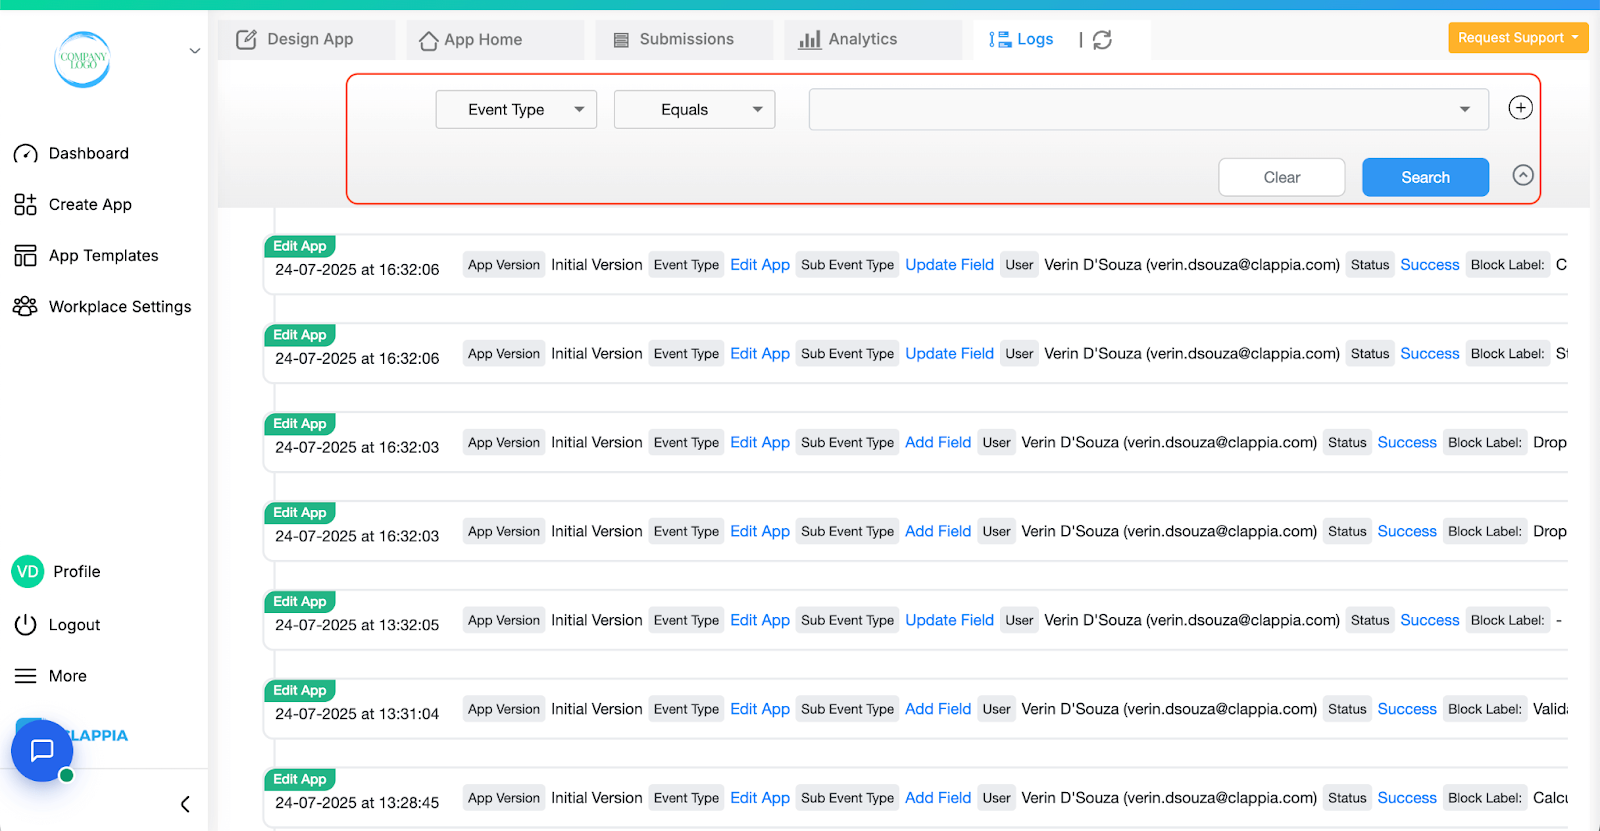Open the Event Type filter dropdown
Viewport: 1600px width, 831px height.
(516, 109)
